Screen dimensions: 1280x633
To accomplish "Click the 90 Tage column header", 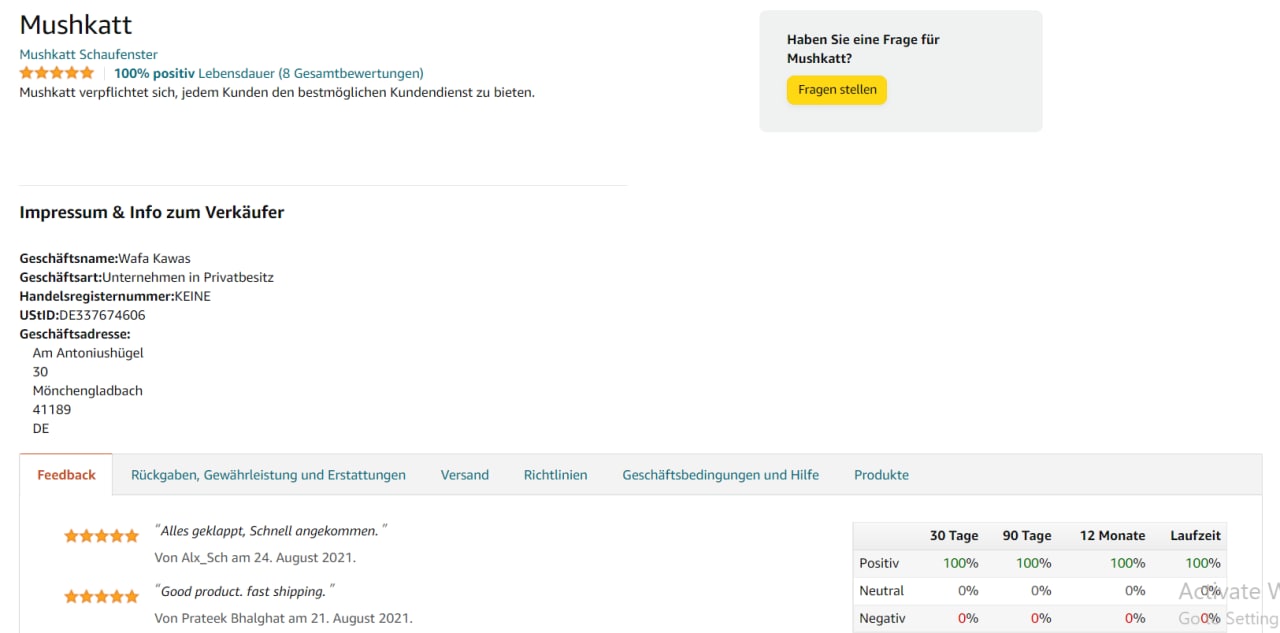I will pyautogui.click(x=1027, y=535).
